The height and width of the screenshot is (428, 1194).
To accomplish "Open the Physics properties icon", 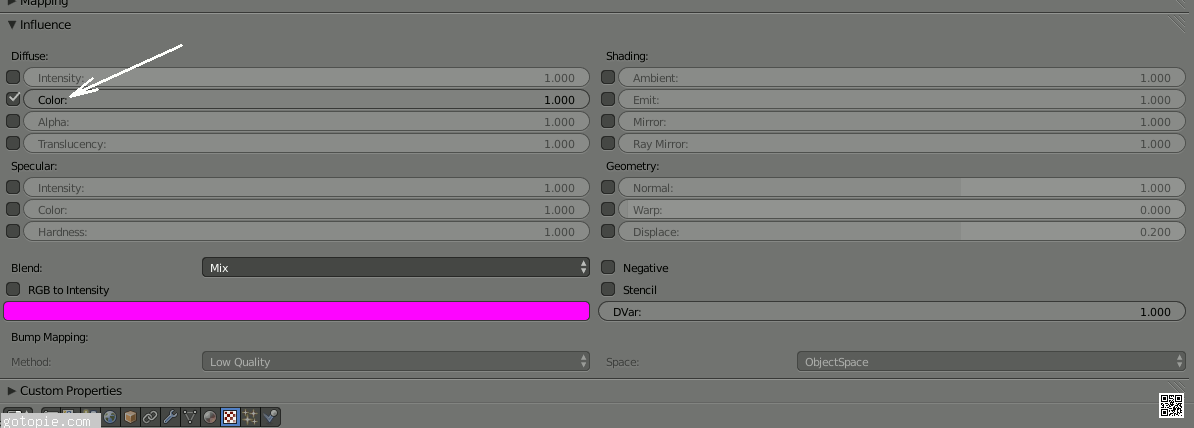I will click(x=270, y=417).
